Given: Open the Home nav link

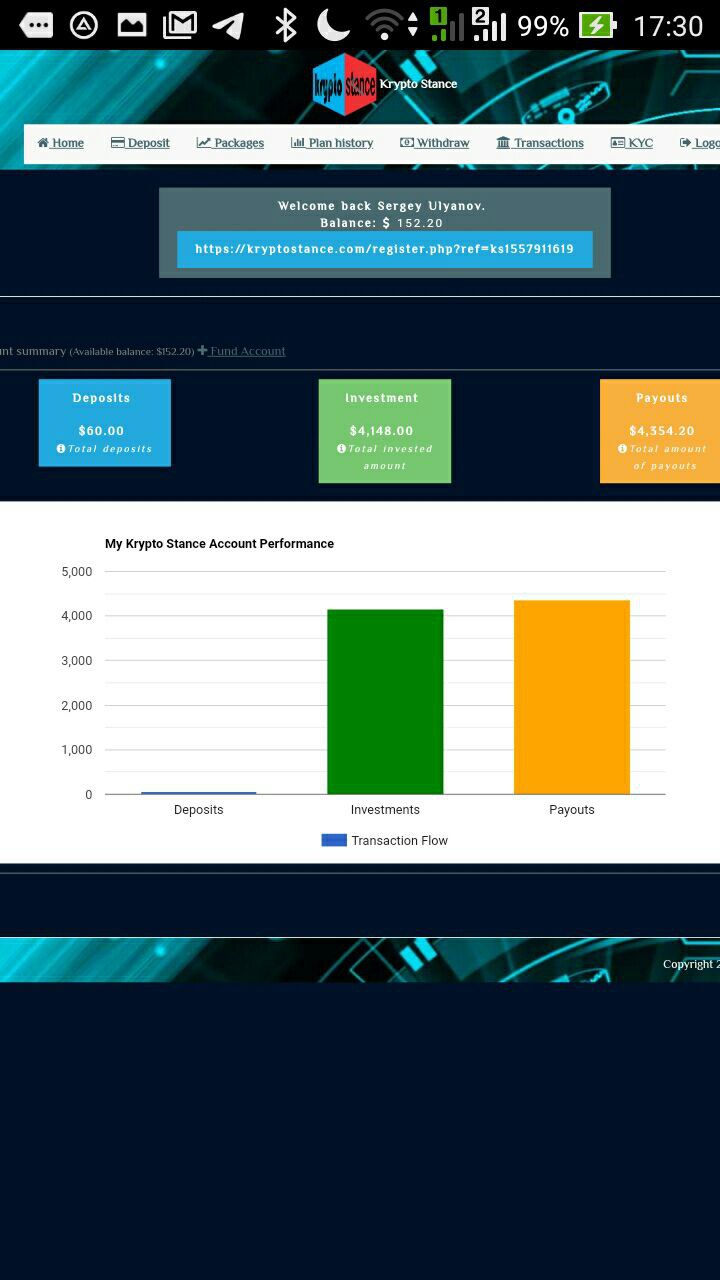Looking at the screenshot, I should 61,143.
